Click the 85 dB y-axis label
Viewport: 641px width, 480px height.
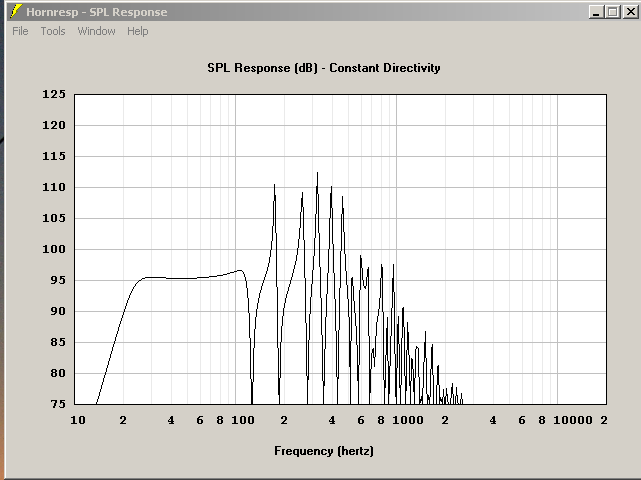58,342
